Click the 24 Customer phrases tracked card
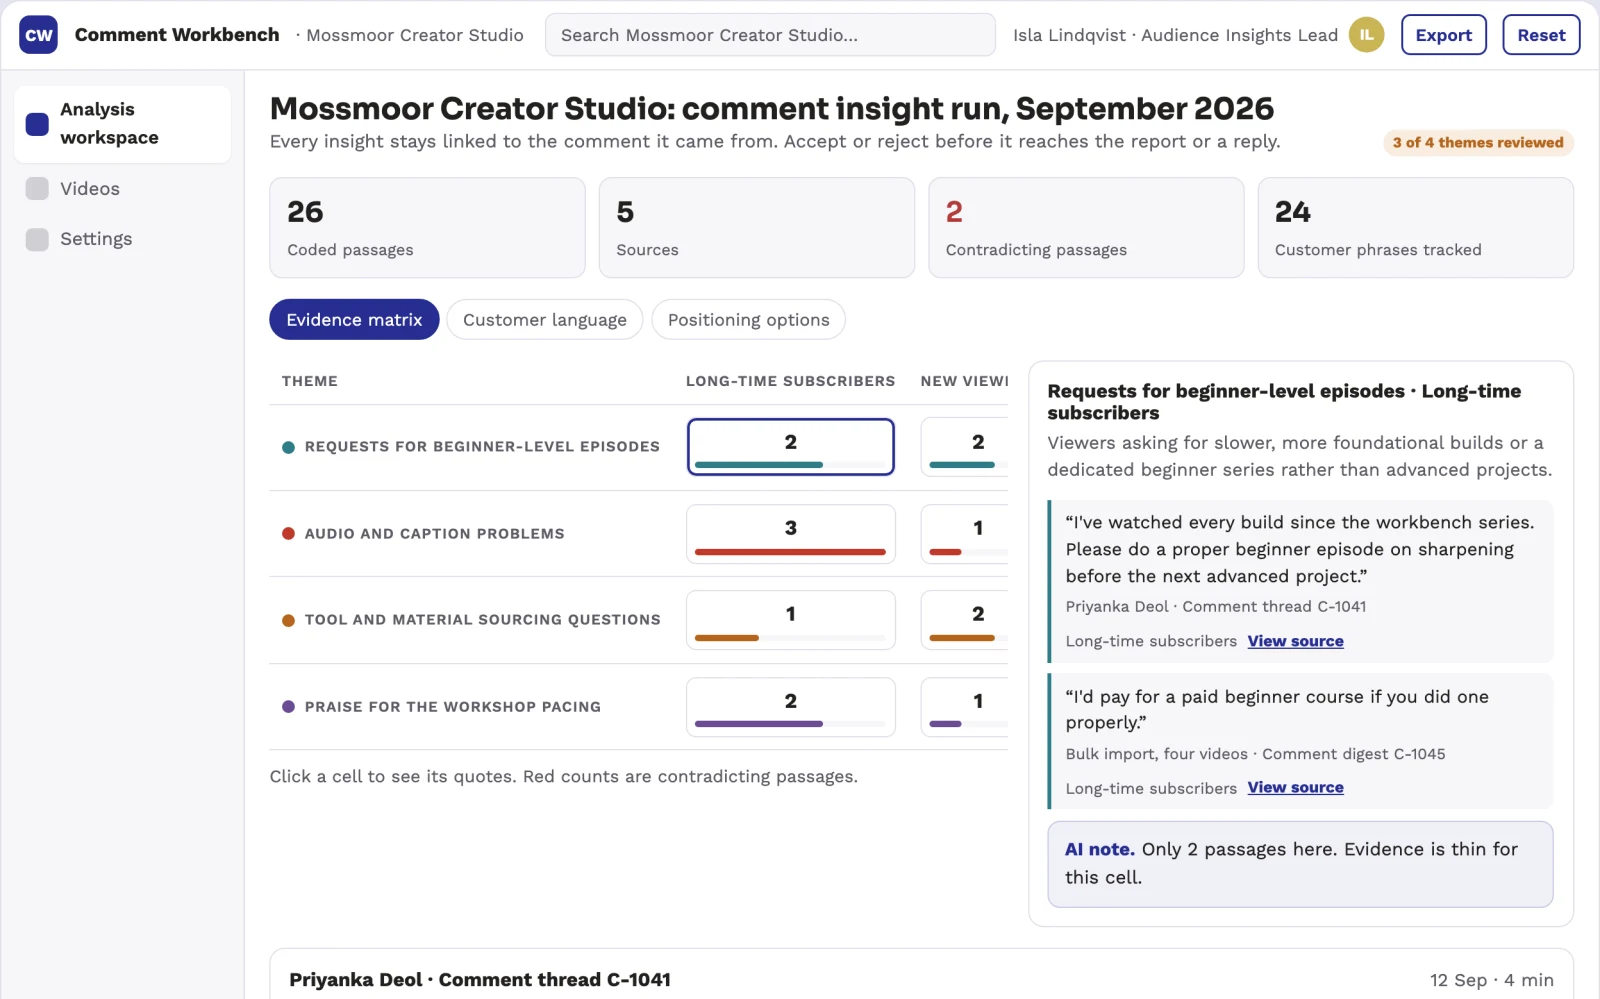Image resolution: width=1600 pixels, height=999 pixels. [x=1415, y=228]
